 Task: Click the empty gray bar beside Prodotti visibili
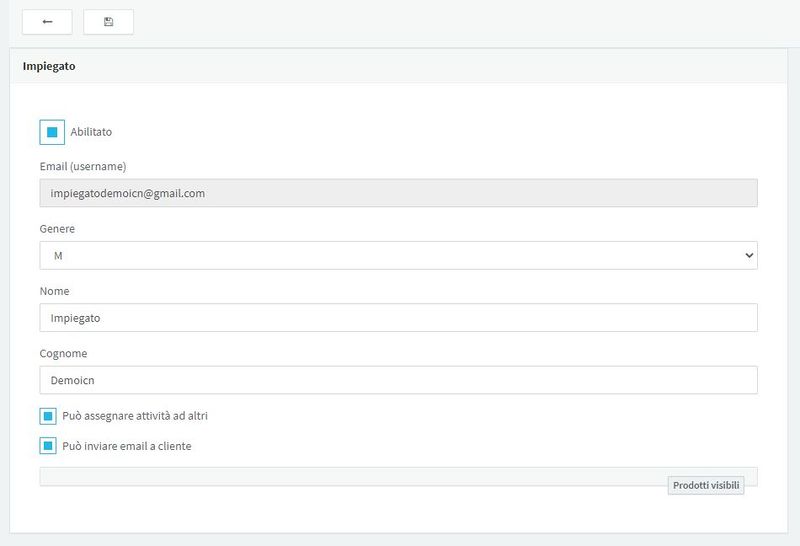coord(353,477)
